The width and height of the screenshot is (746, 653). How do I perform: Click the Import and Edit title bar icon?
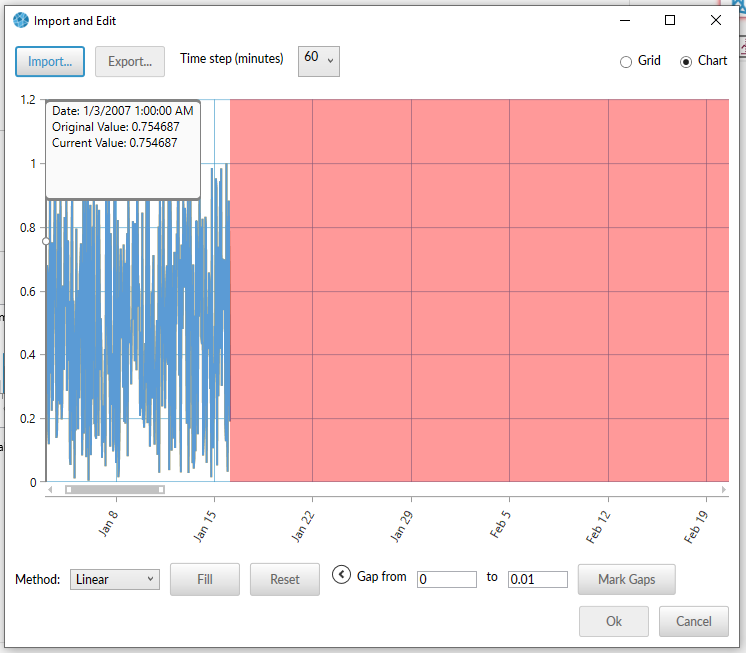coord(21,20)
